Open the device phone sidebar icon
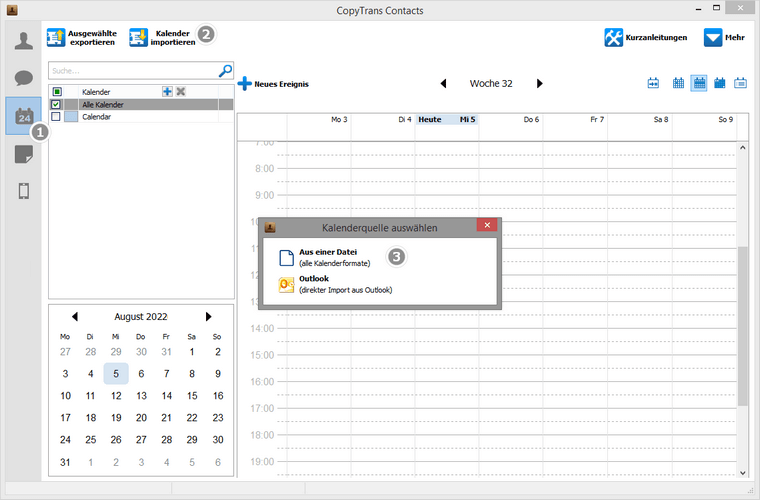Screen dimensions: 760x500 [x=23, y=191]
